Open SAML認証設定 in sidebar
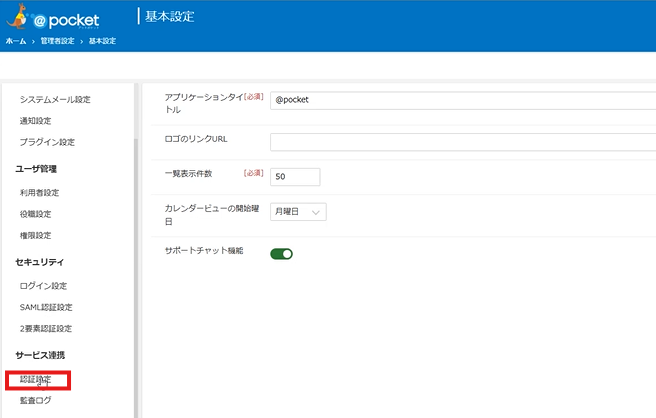This screenshot has height=418, width=656. pyautogui.click(x=46, y=308)
